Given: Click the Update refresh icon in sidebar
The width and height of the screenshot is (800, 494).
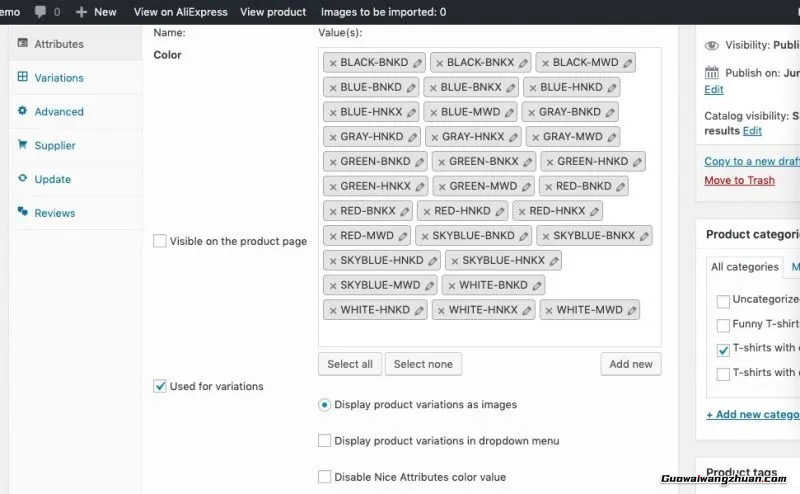Looking at the screenshot, I should 23,179.
